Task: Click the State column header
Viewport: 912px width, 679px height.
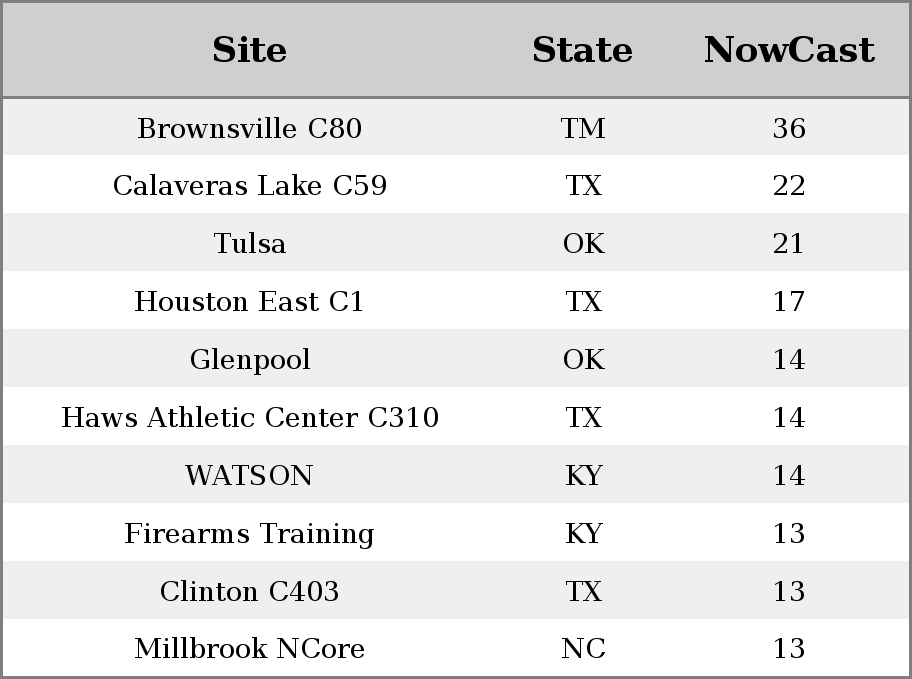Action: [582, 50]
